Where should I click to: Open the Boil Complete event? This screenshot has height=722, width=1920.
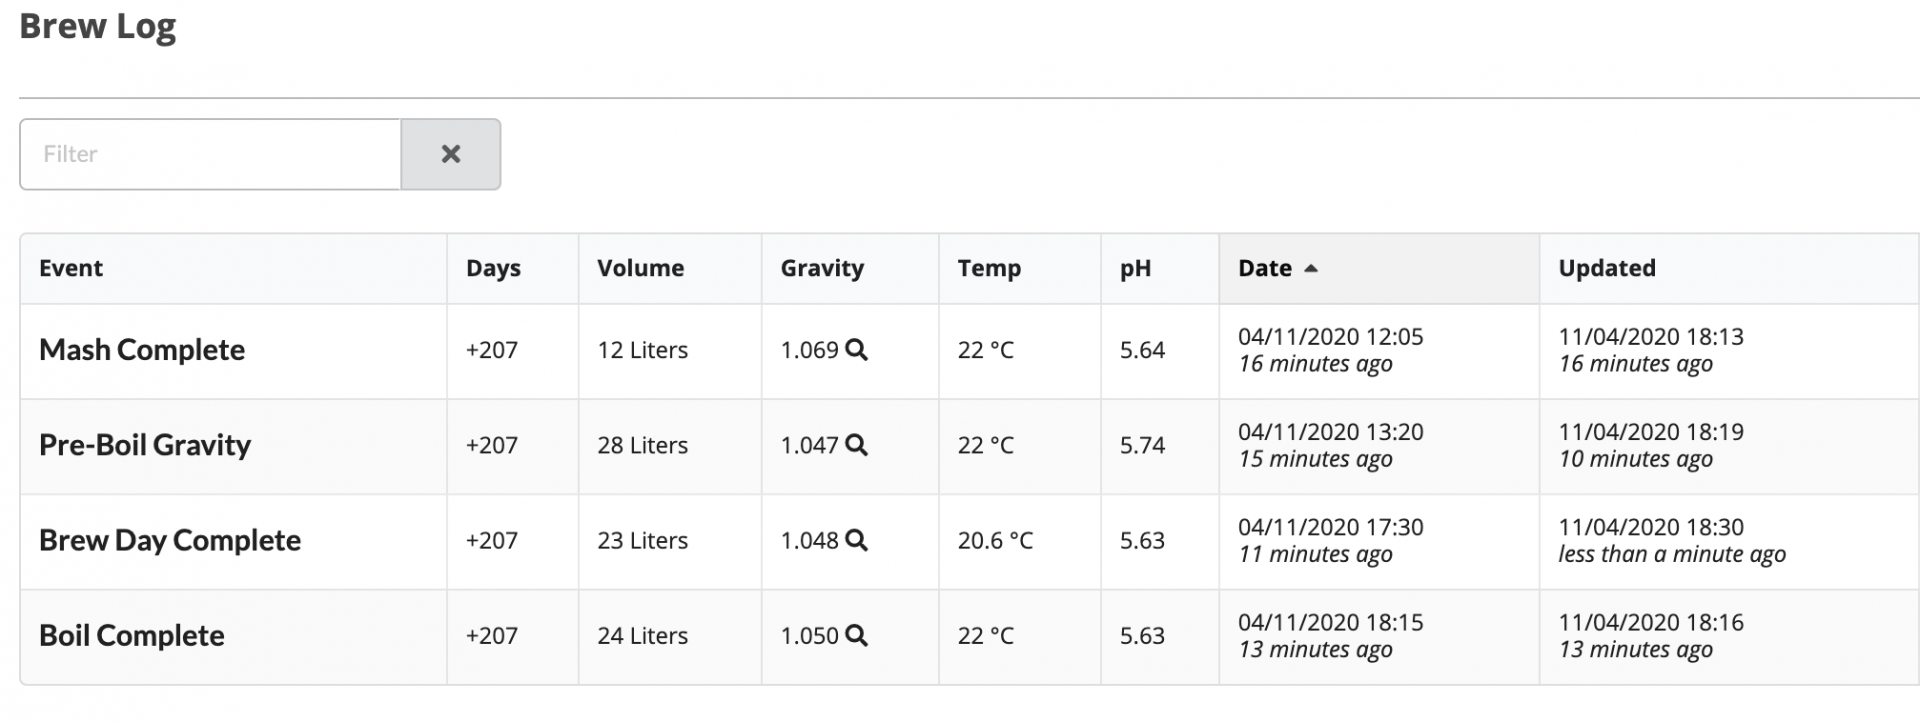(x=132, y=635)
